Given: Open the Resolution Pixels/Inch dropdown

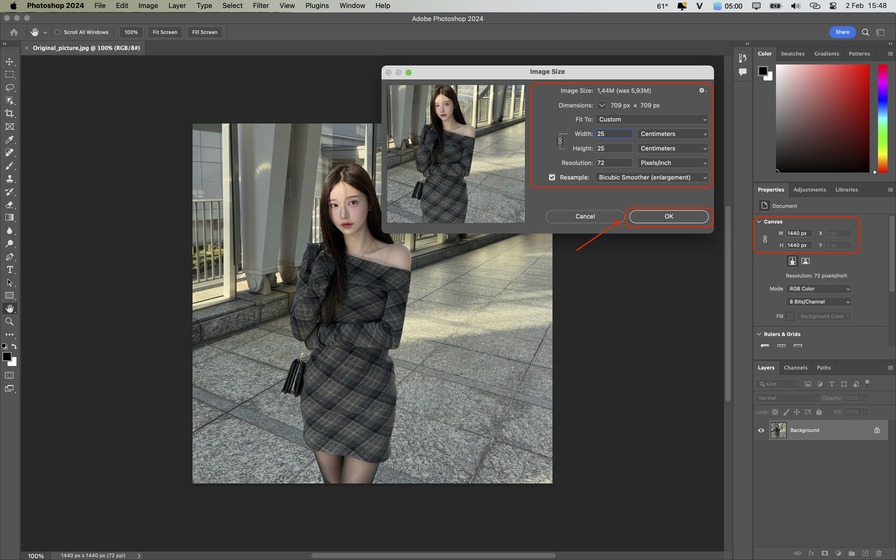Looking at the screenshot, I should point(673,163).
